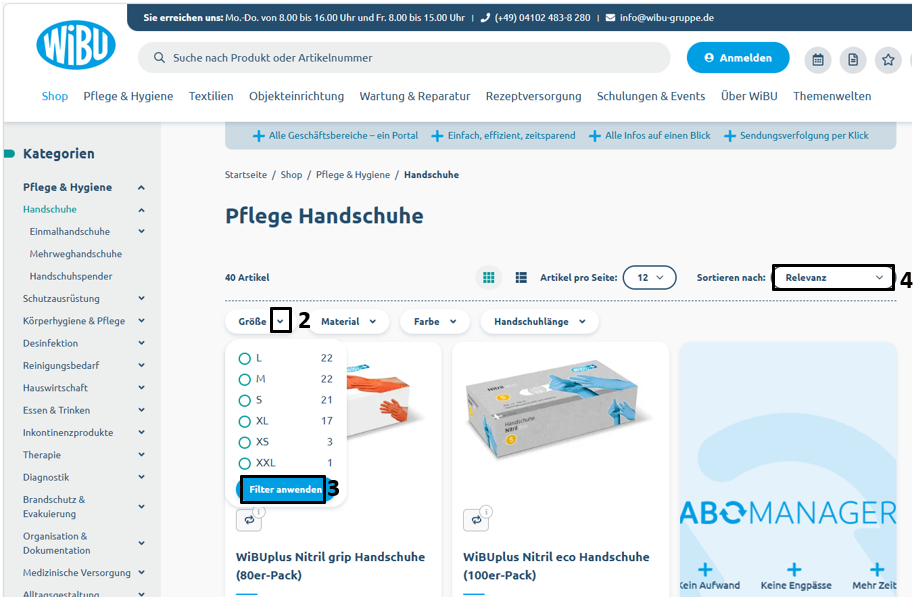Open WiBUplus Nitril eco Handschuhe title
The image size is (916, 600).
click(556, 566)
